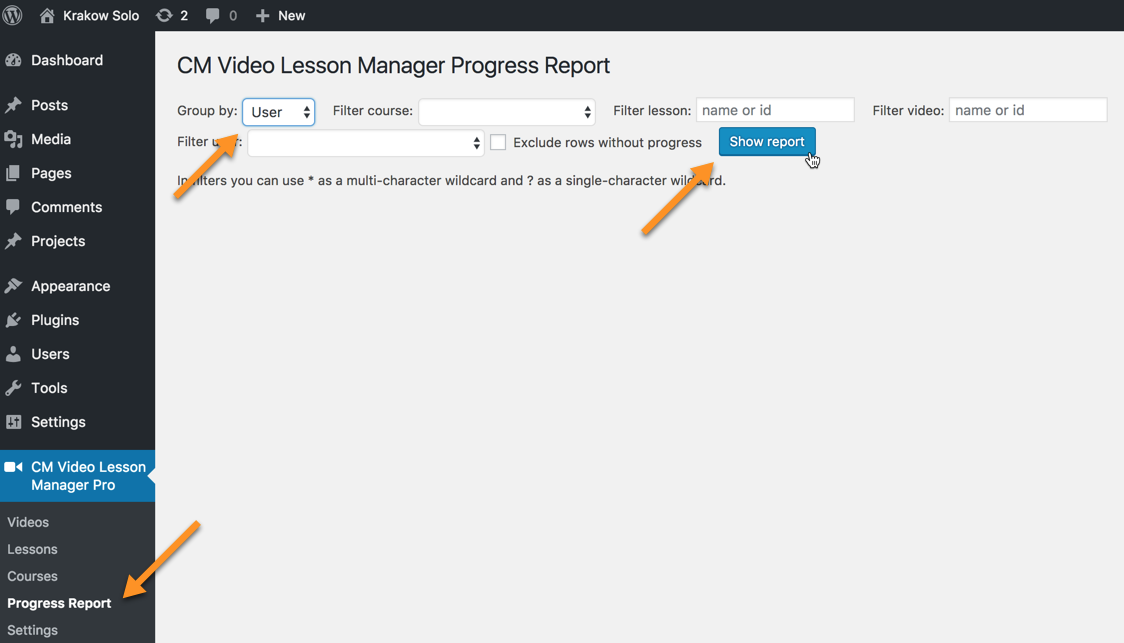
Task: Click the Media icon in sidebar
Action: tap(13, 139)
